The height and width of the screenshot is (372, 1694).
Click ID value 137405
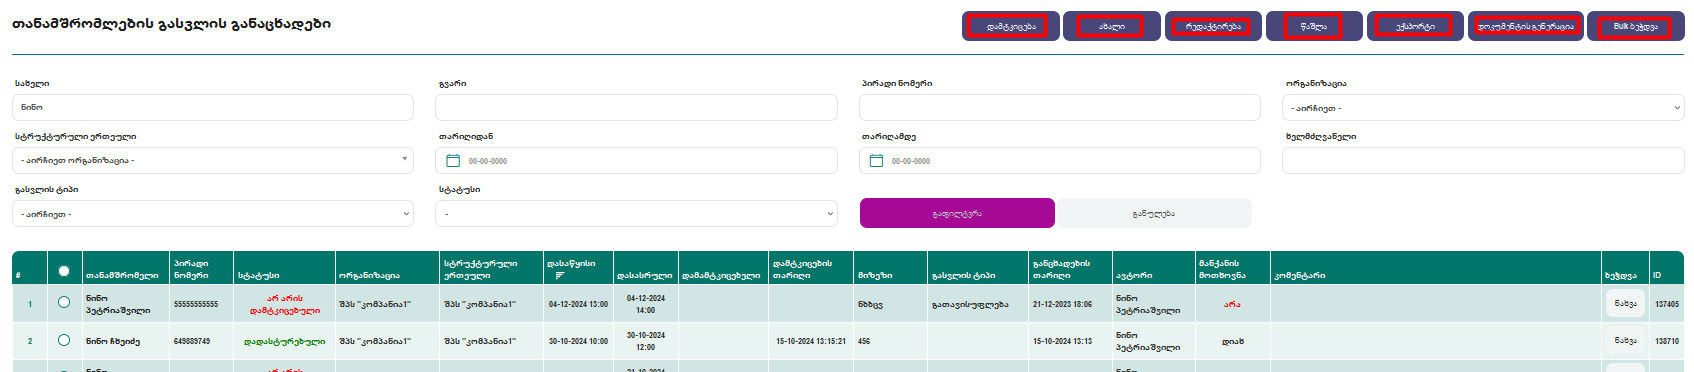click(x=1667, y=304)
